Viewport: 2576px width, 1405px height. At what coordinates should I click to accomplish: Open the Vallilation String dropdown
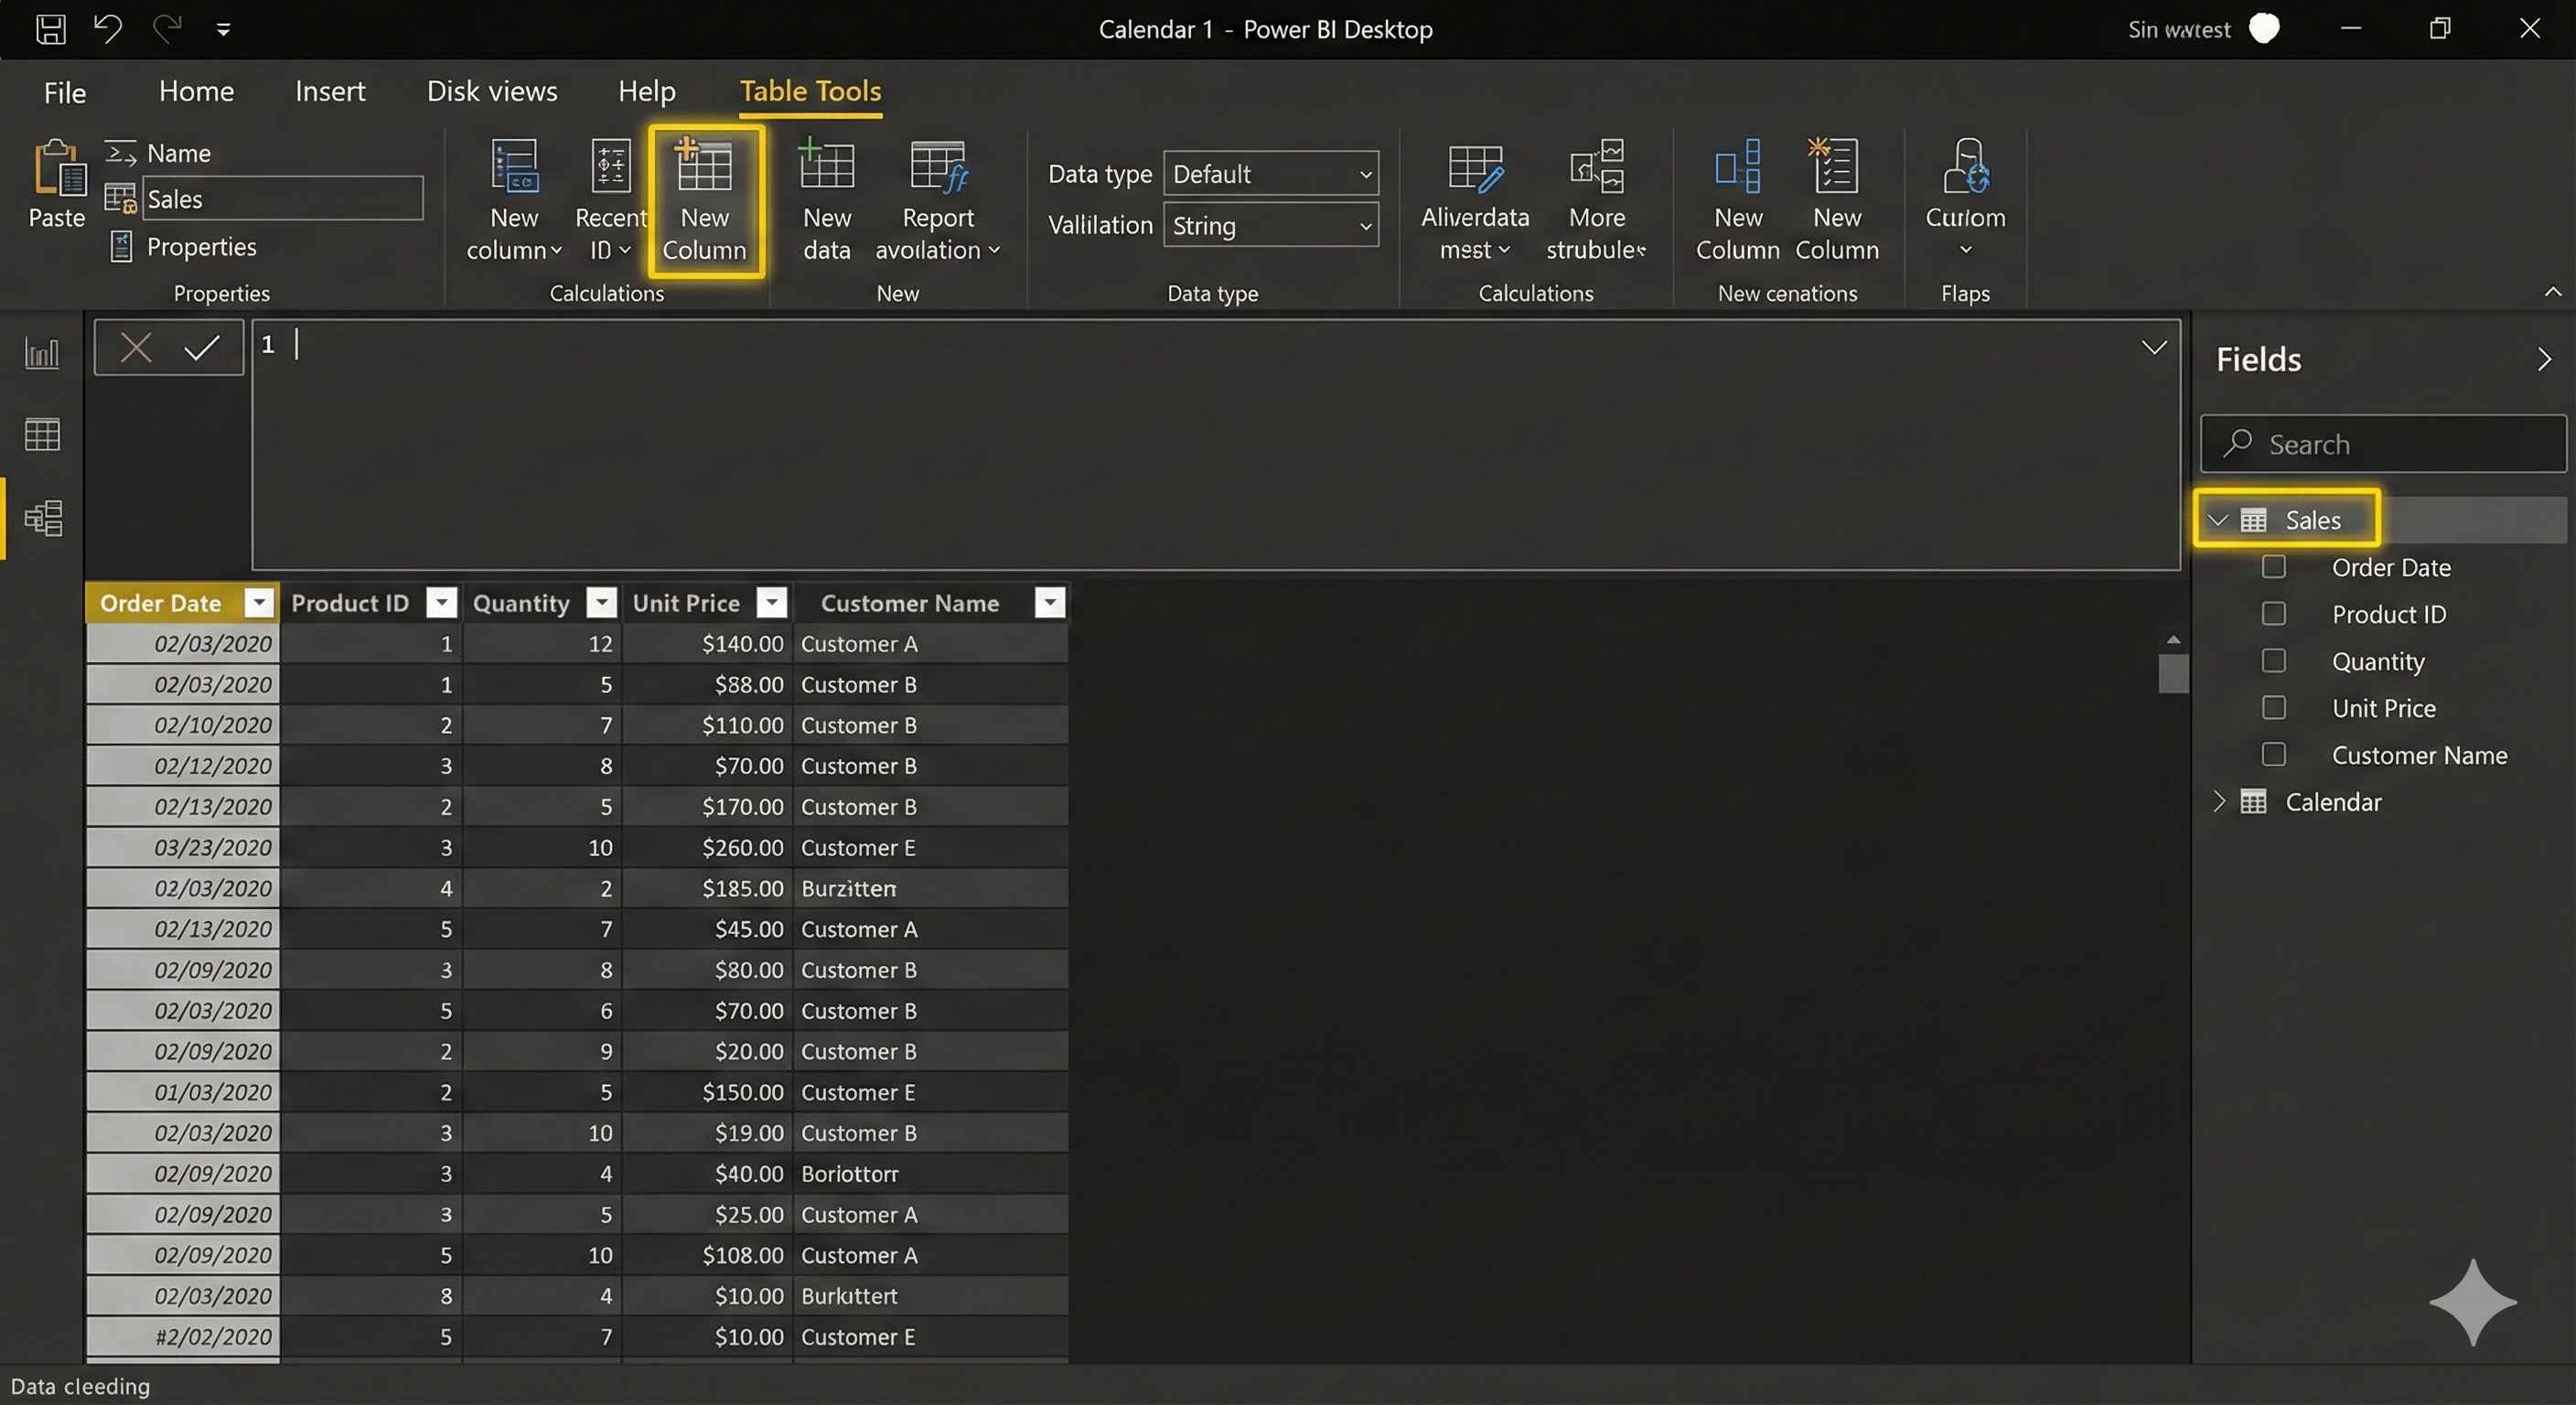[x=1365, y=225]
